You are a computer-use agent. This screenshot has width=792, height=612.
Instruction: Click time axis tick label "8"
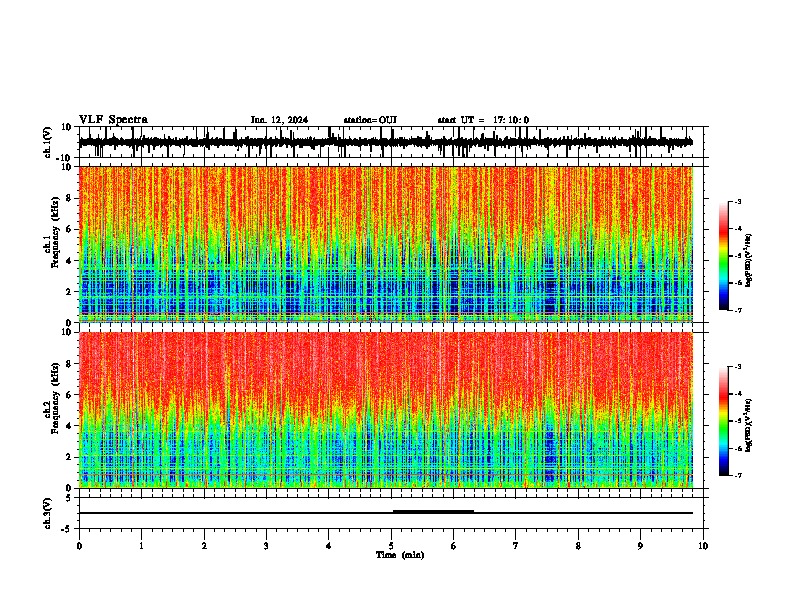point(578,546)
